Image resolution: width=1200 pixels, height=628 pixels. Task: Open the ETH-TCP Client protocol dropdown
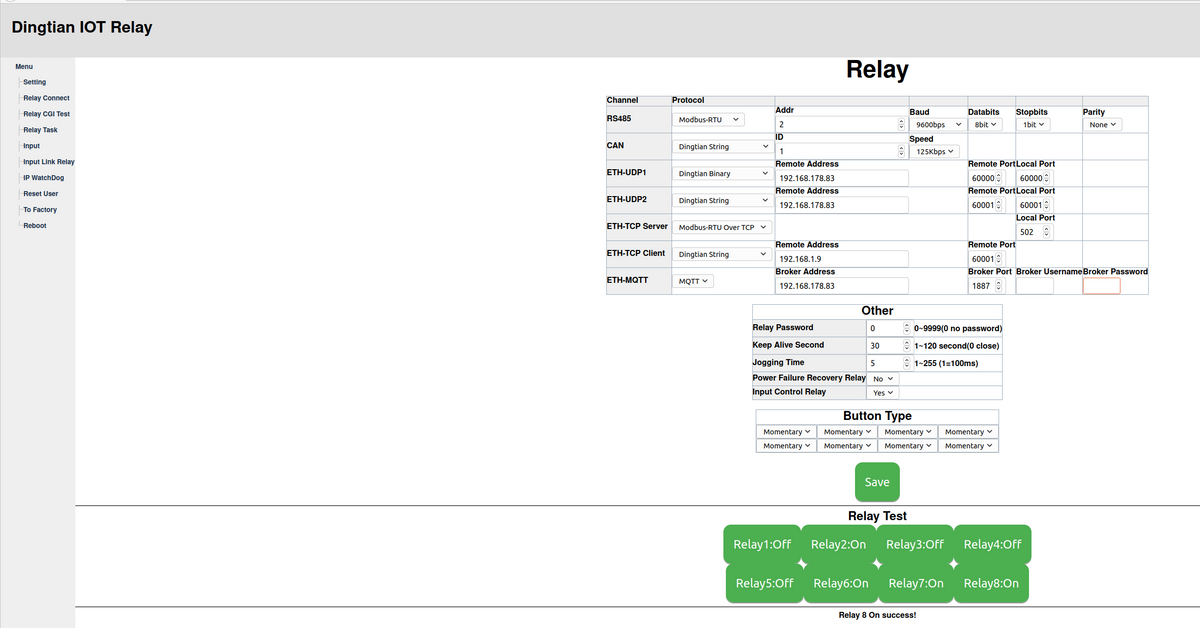click(x=722, y=255)
